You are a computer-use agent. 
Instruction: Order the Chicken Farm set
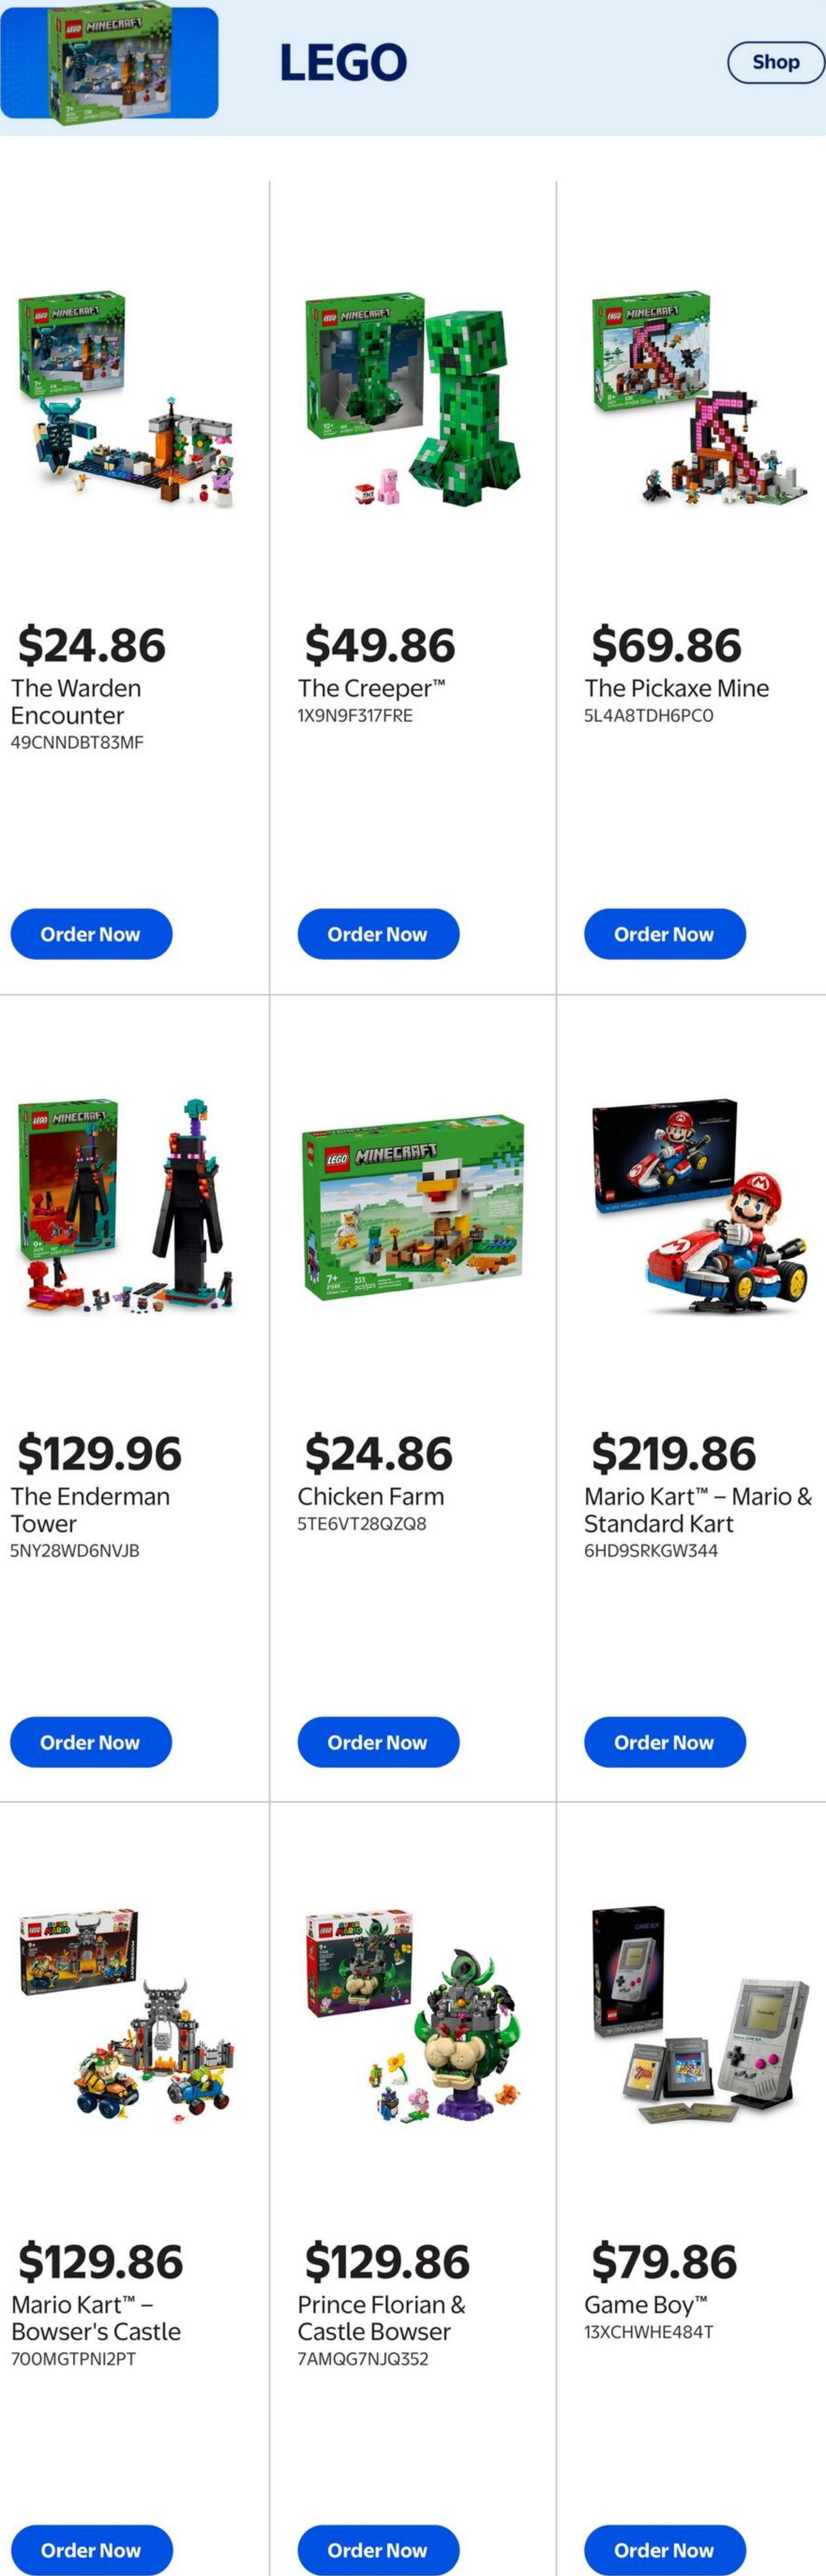tap(378, 1742)
